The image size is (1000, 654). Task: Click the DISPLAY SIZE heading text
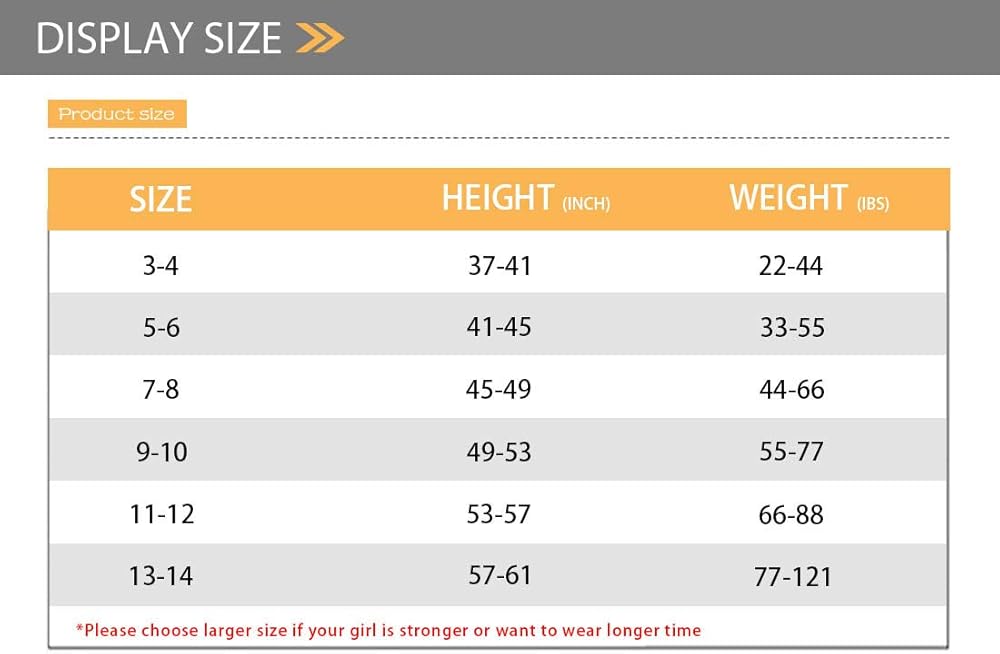pos(159,38)
